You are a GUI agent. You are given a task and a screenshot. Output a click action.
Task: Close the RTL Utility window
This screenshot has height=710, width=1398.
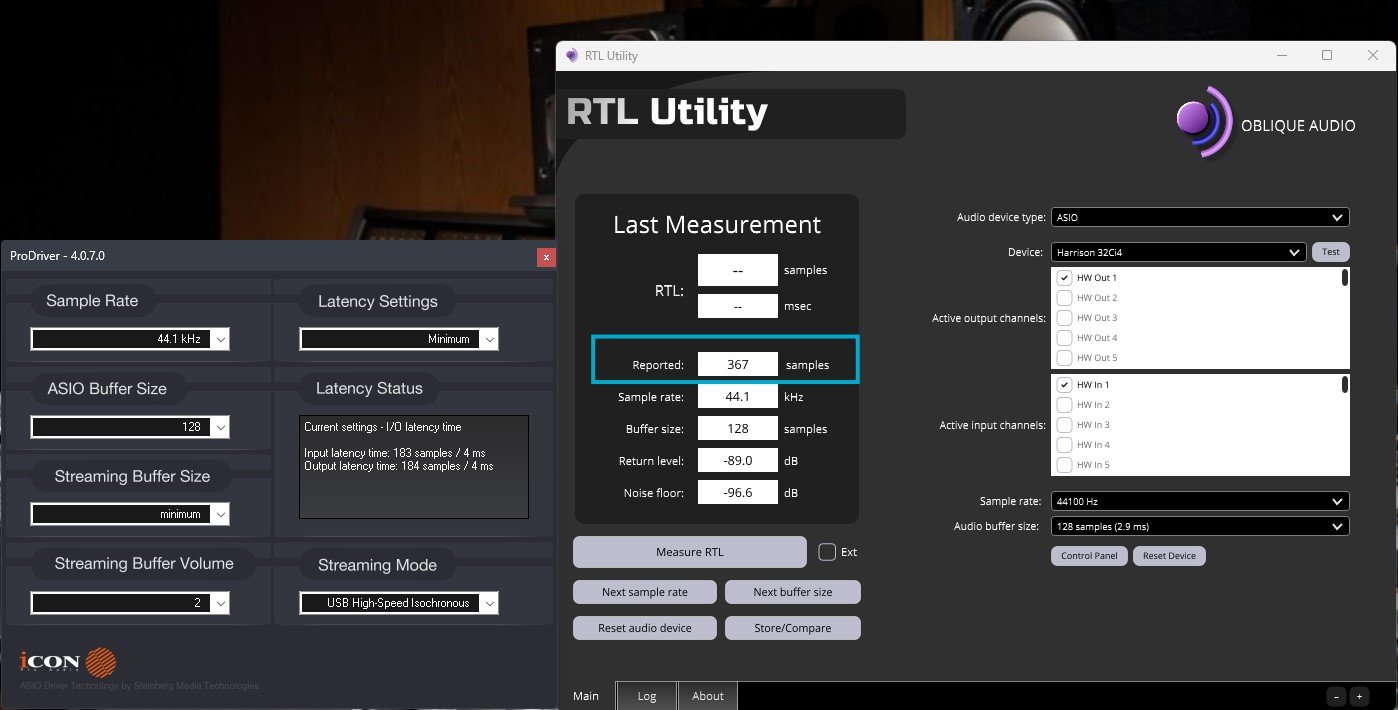pos(1373,55)
